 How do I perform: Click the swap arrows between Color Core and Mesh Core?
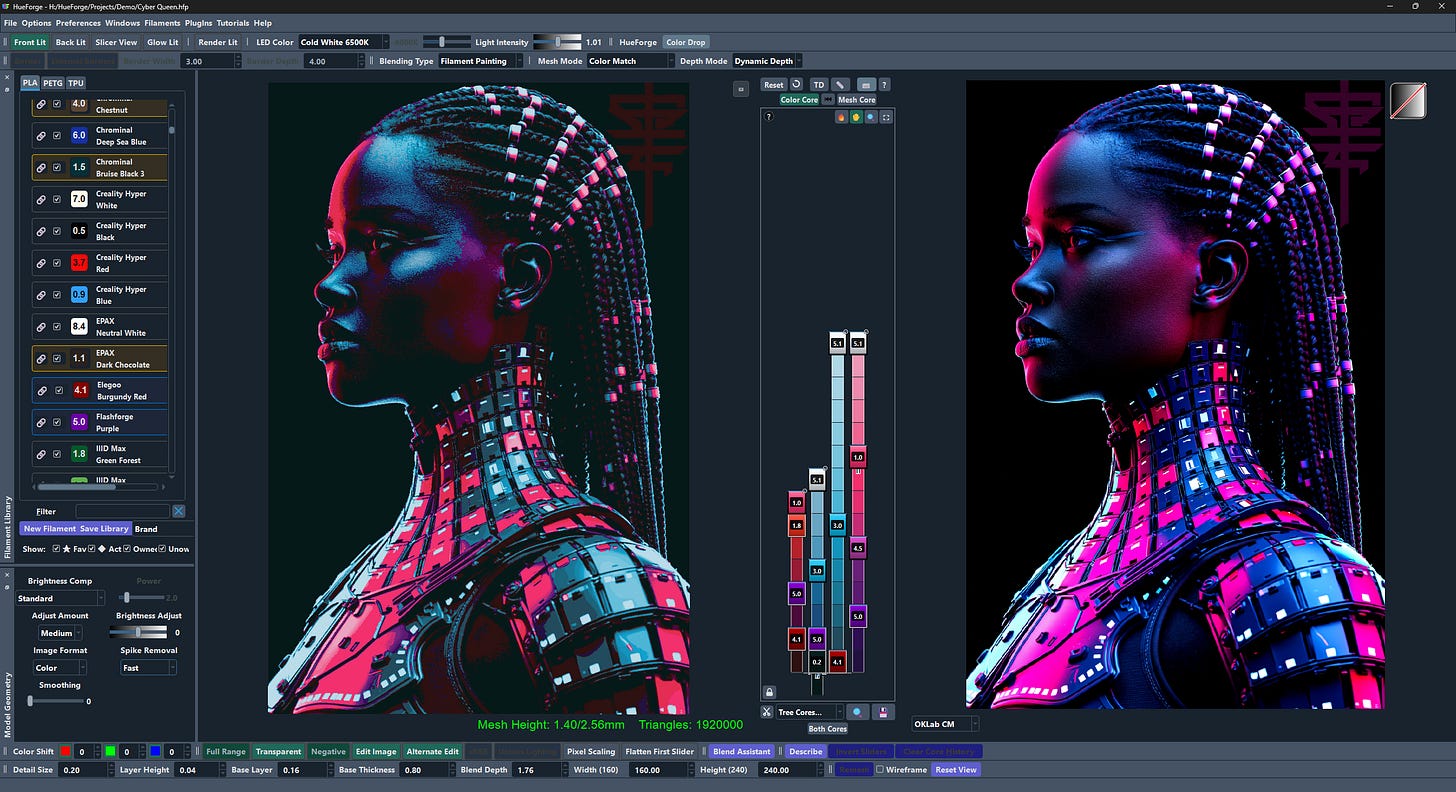[827, 100]
